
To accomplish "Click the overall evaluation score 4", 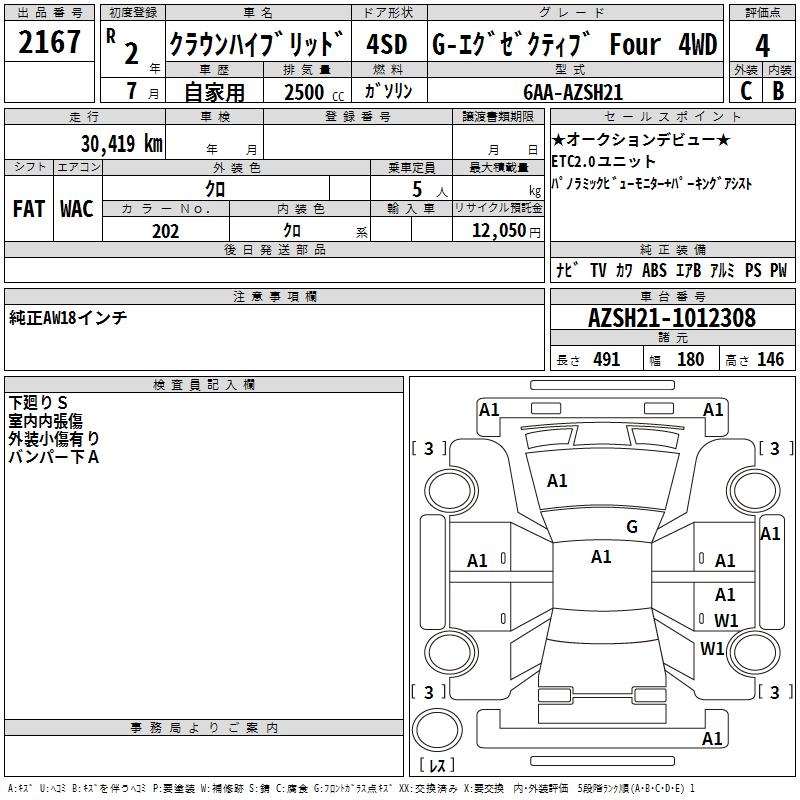I will point(762,46).
